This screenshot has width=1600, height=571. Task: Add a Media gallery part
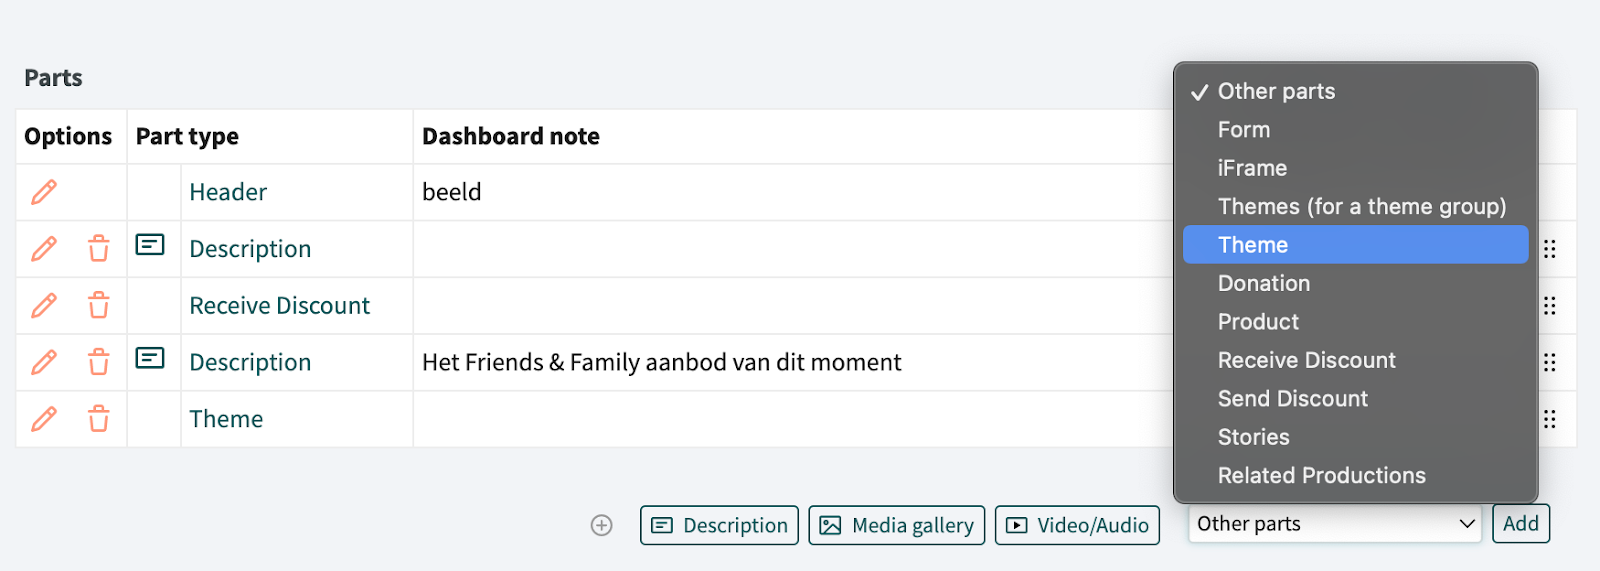coord(897,526)
